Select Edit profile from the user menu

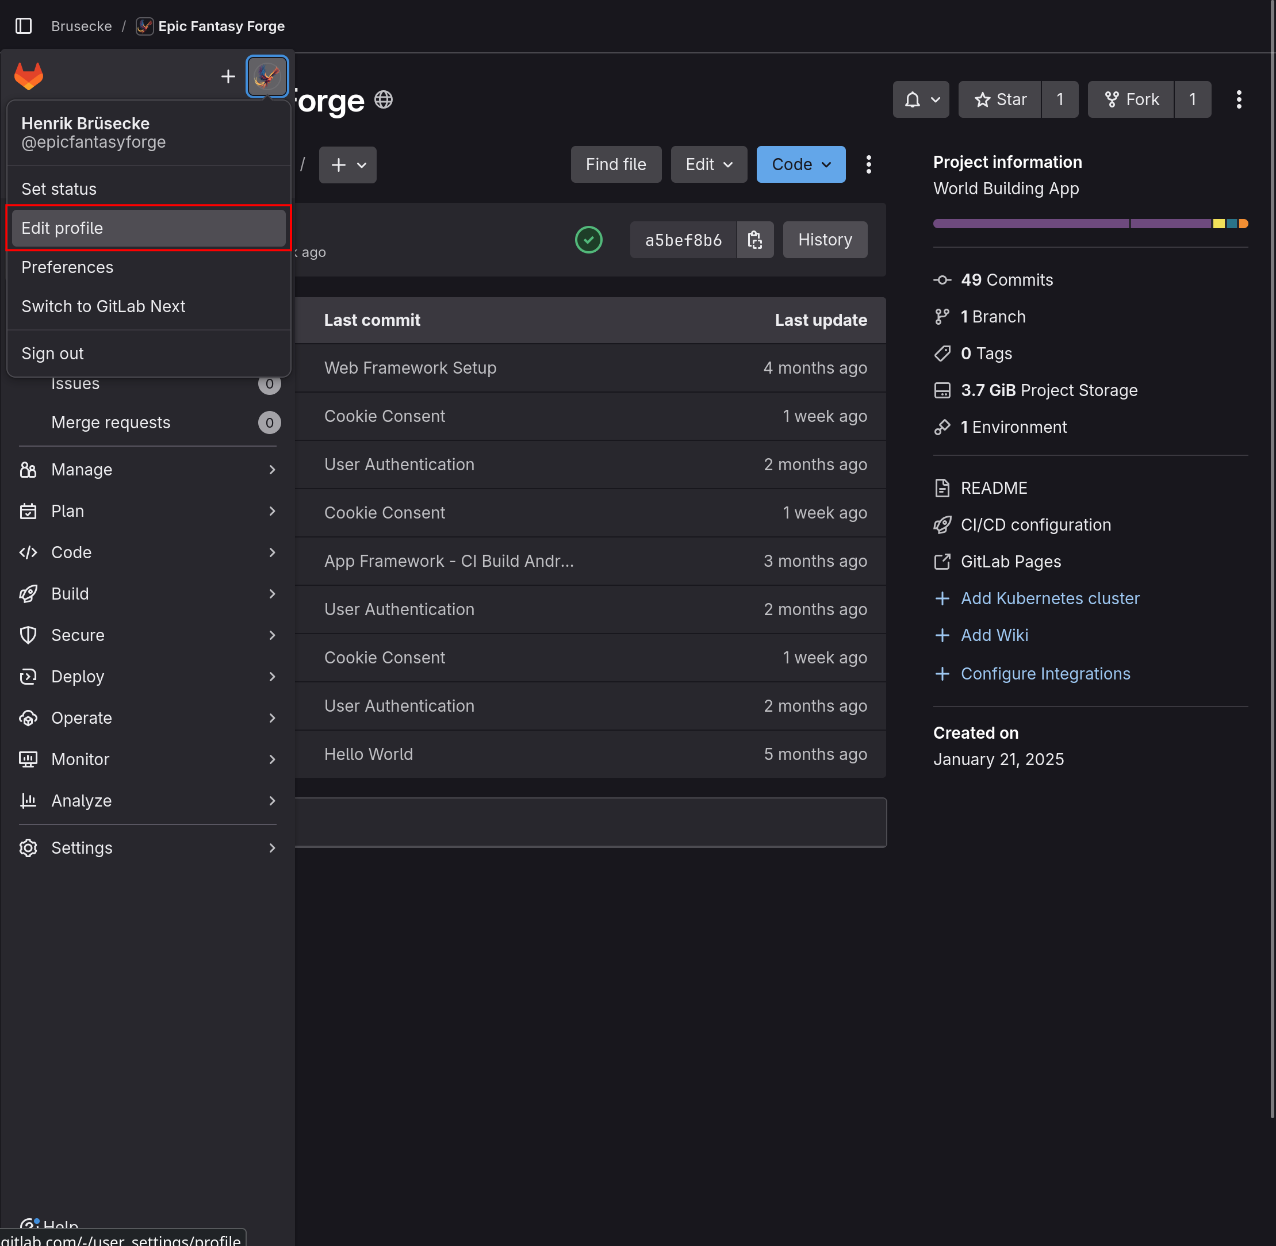pos(62,228)
